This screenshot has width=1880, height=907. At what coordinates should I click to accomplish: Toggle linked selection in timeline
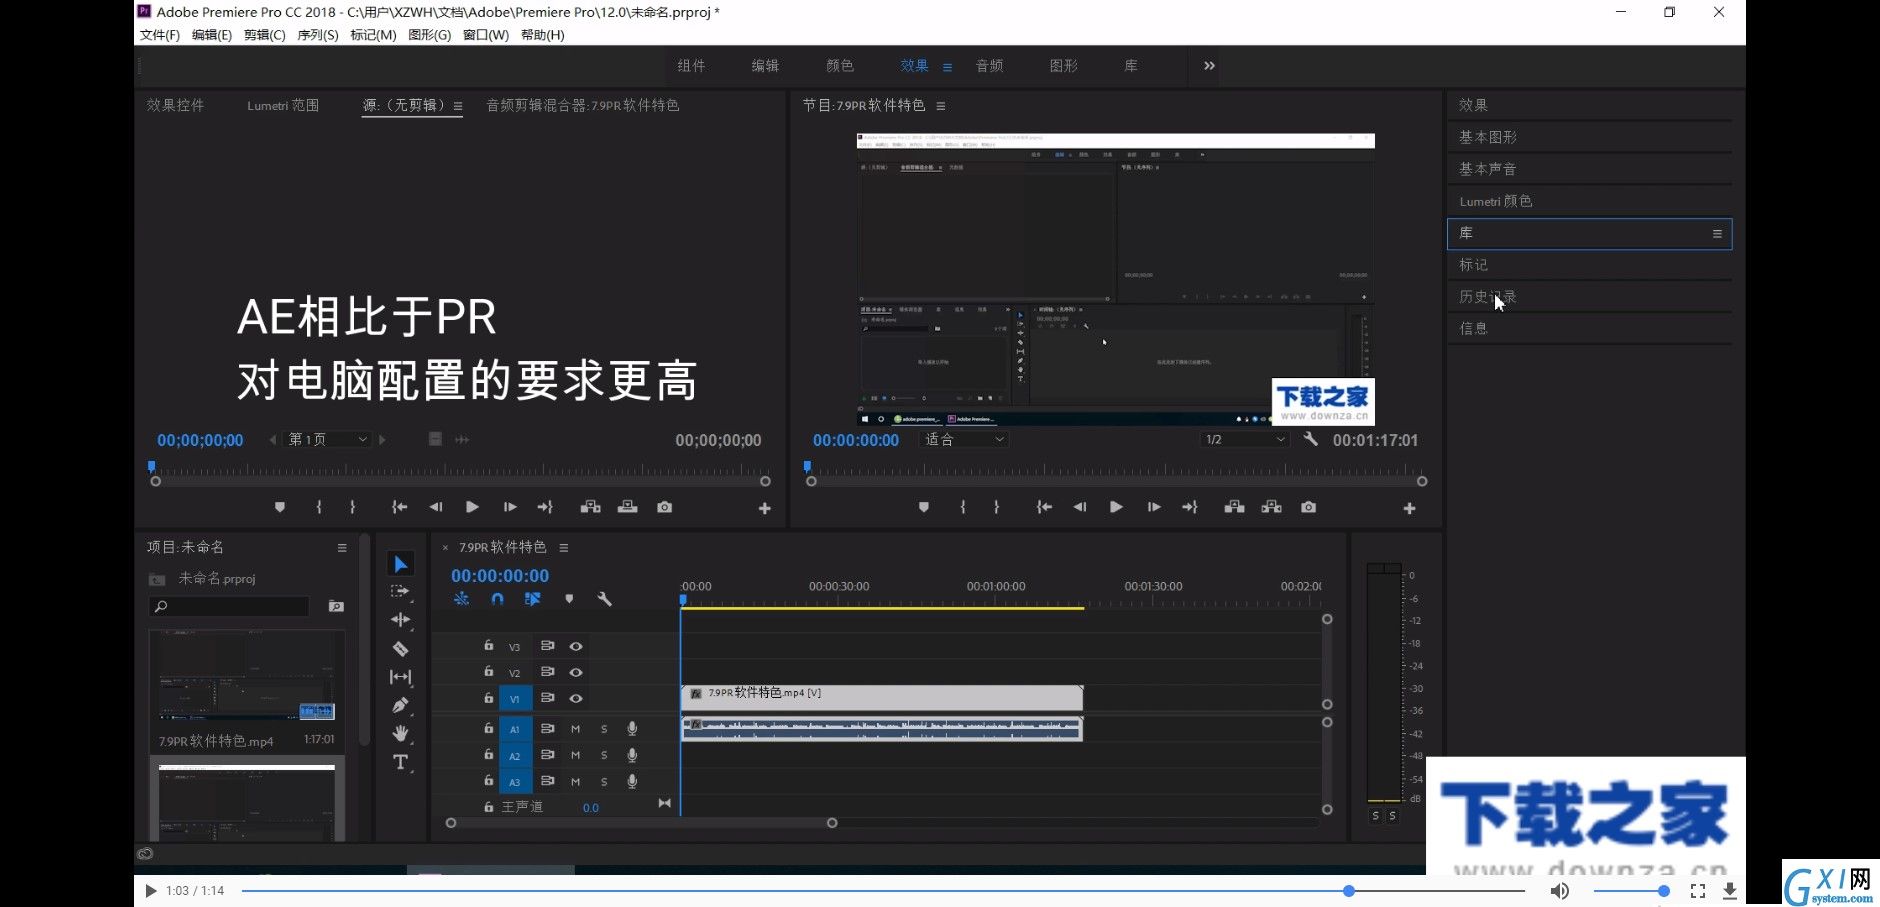[x=532, y=599]
